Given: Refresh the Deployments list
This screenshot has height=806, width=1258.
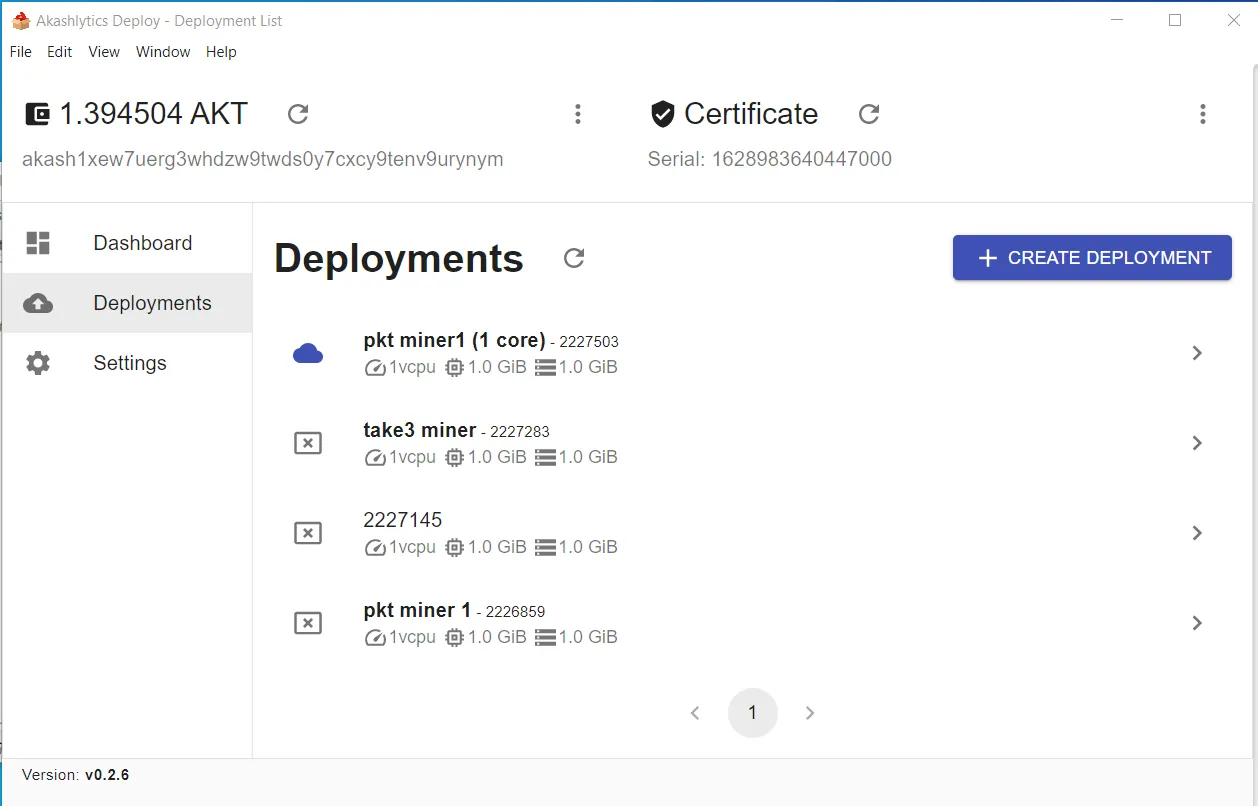Looking at the screenshot, I should coord(574,258).
